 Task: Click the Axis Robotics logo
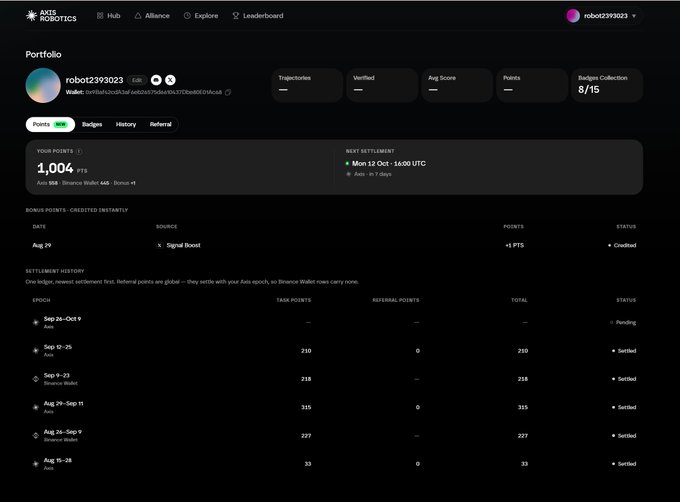tap(51, 16)
